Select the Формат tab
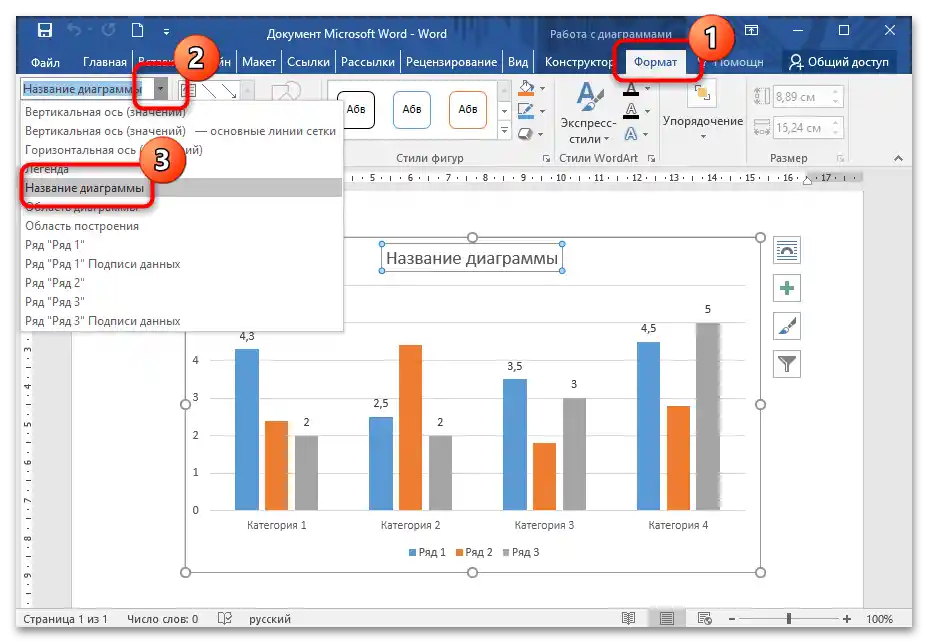Viewport: 928px width, 643px height. pos(655,62)
